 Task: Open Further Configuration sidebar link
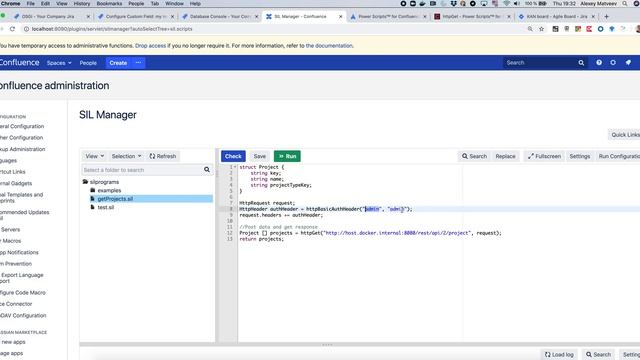22,138
